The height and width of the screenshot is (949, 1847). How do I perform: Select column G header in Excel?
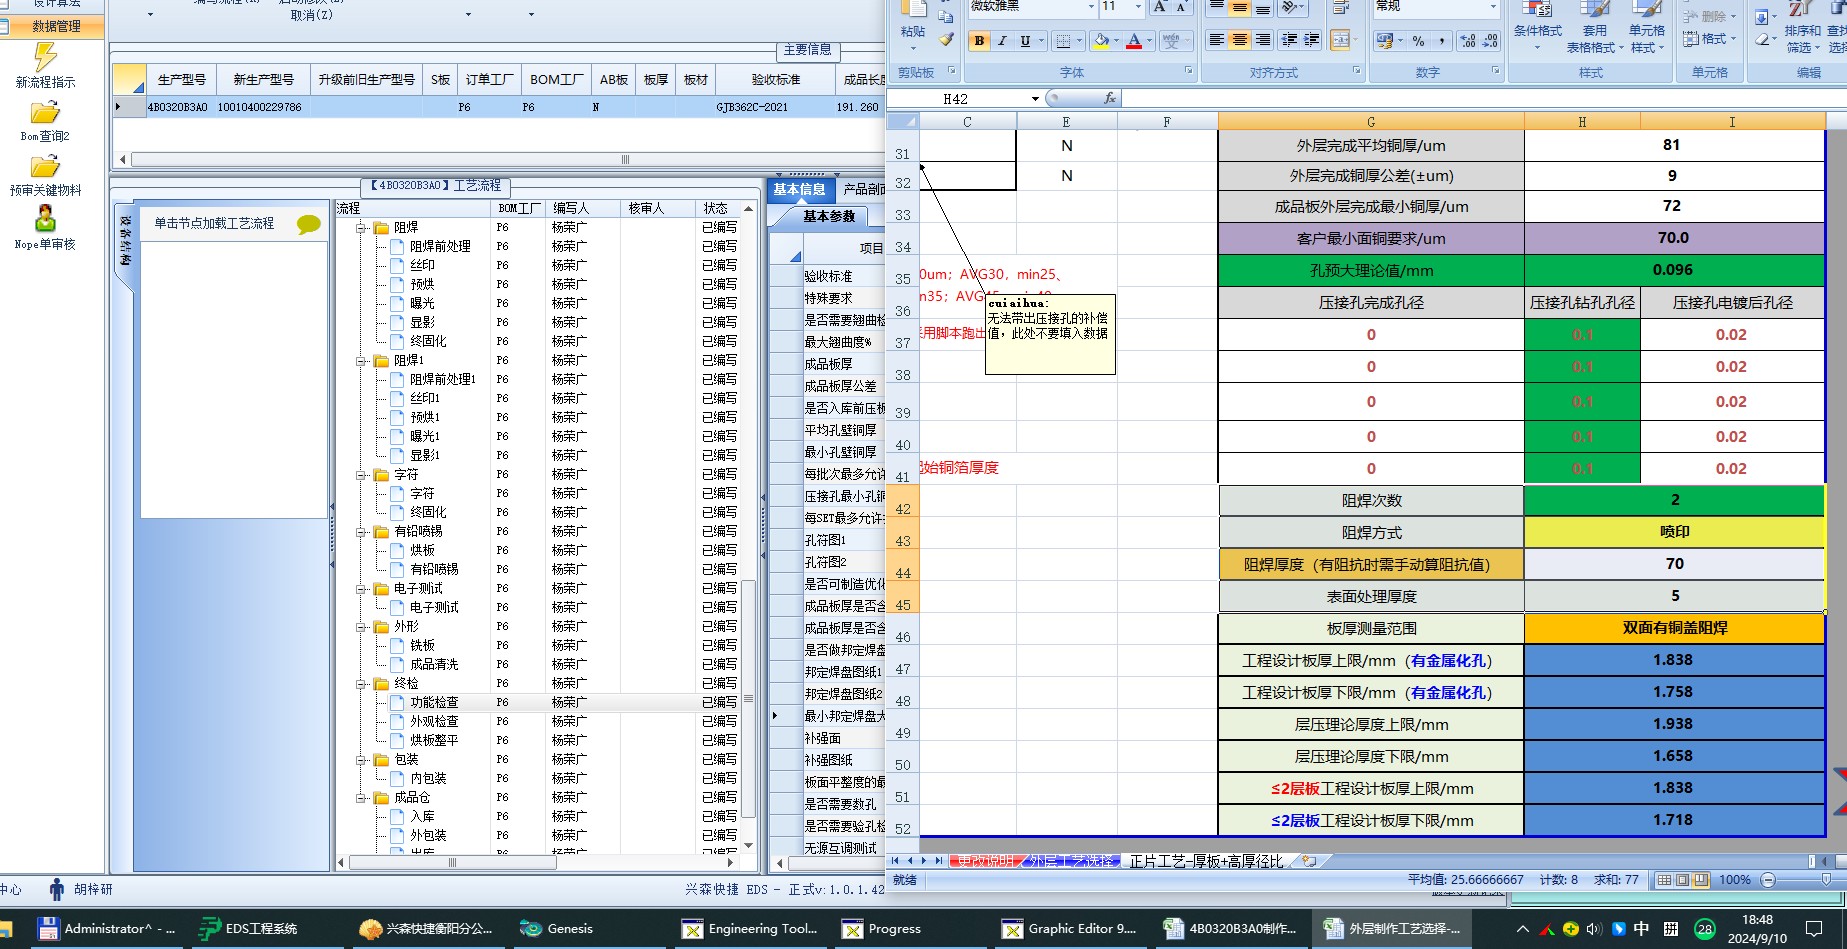click(1371, 122)
